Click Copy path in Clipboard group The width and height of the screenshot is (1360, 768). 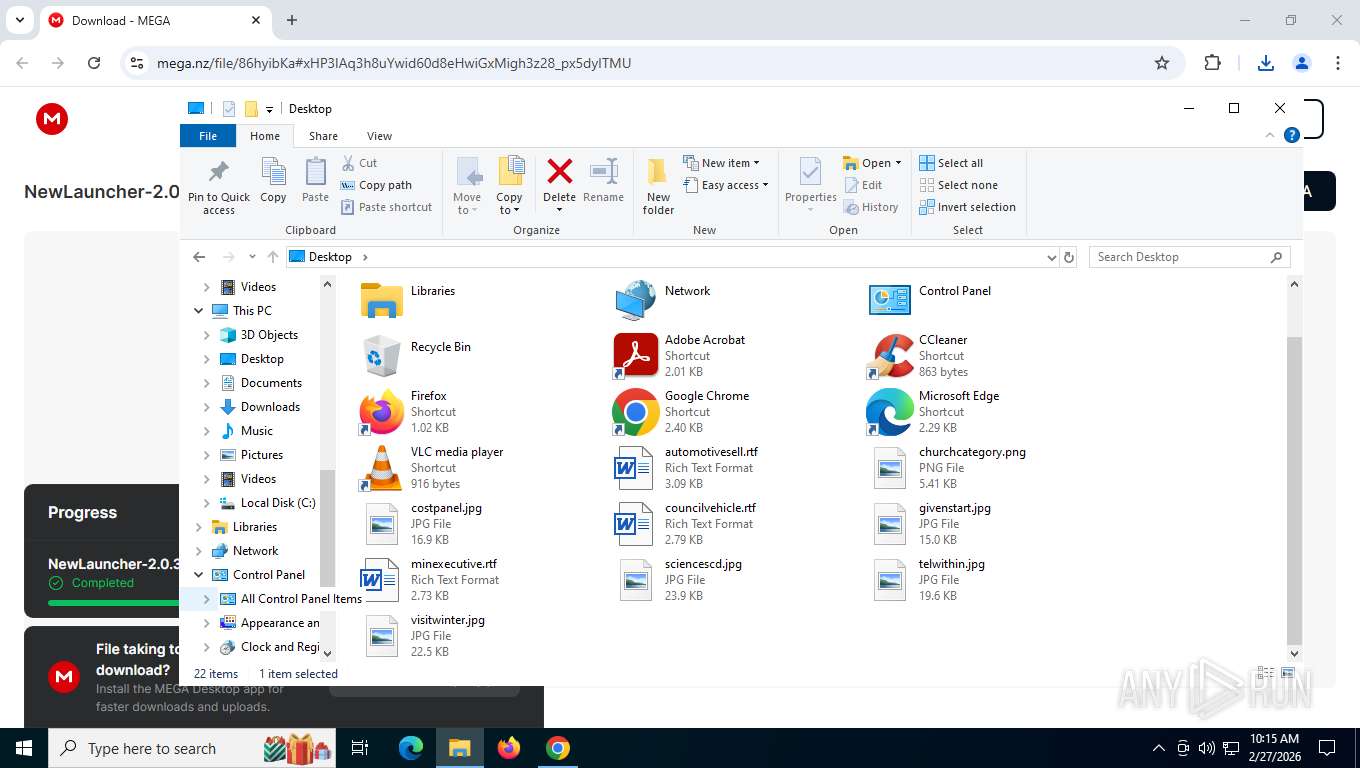click(x=376, y=185)
